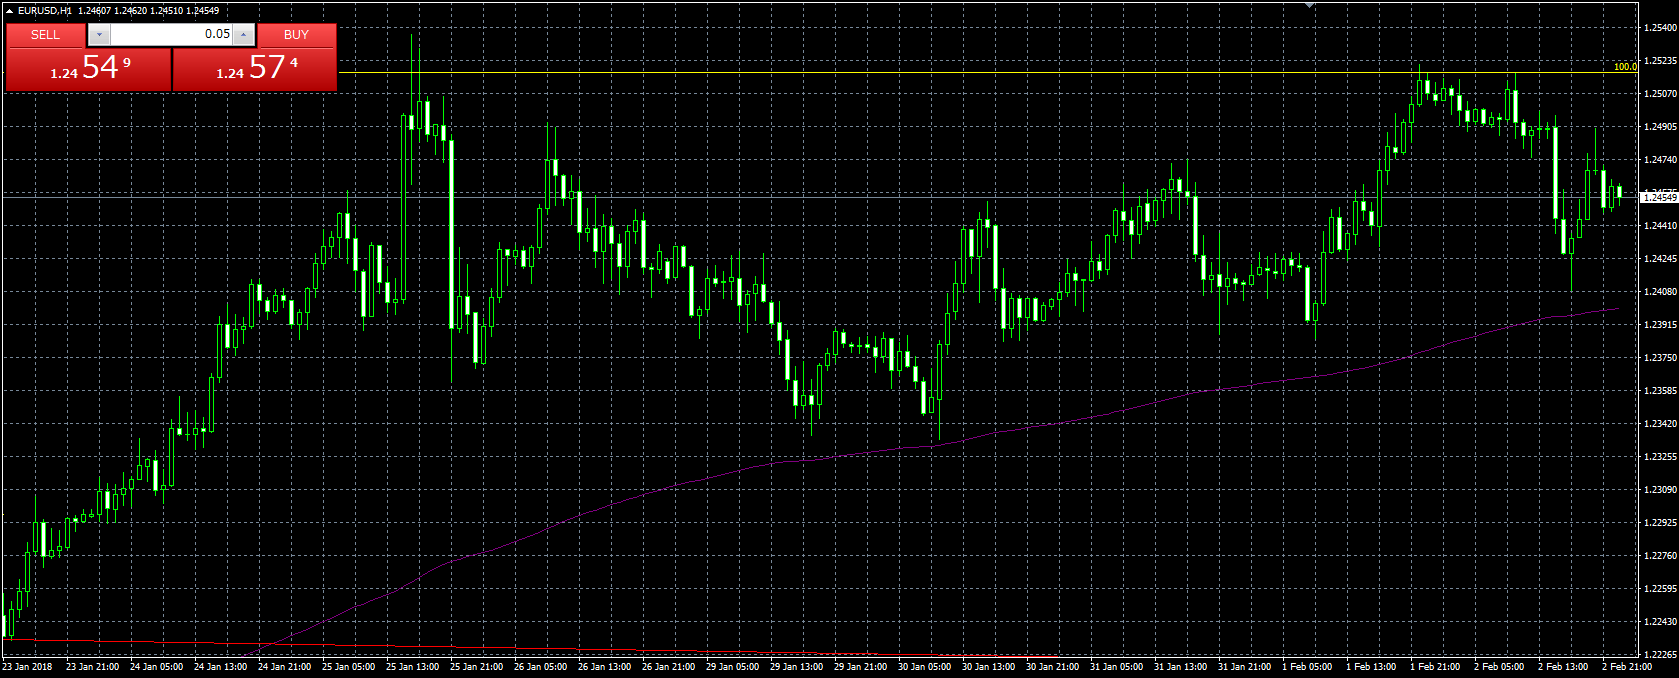1679x678 pixels.
Task: Click the 2 Feb 13:00 time label
Action: click(x=1563, y=667)
